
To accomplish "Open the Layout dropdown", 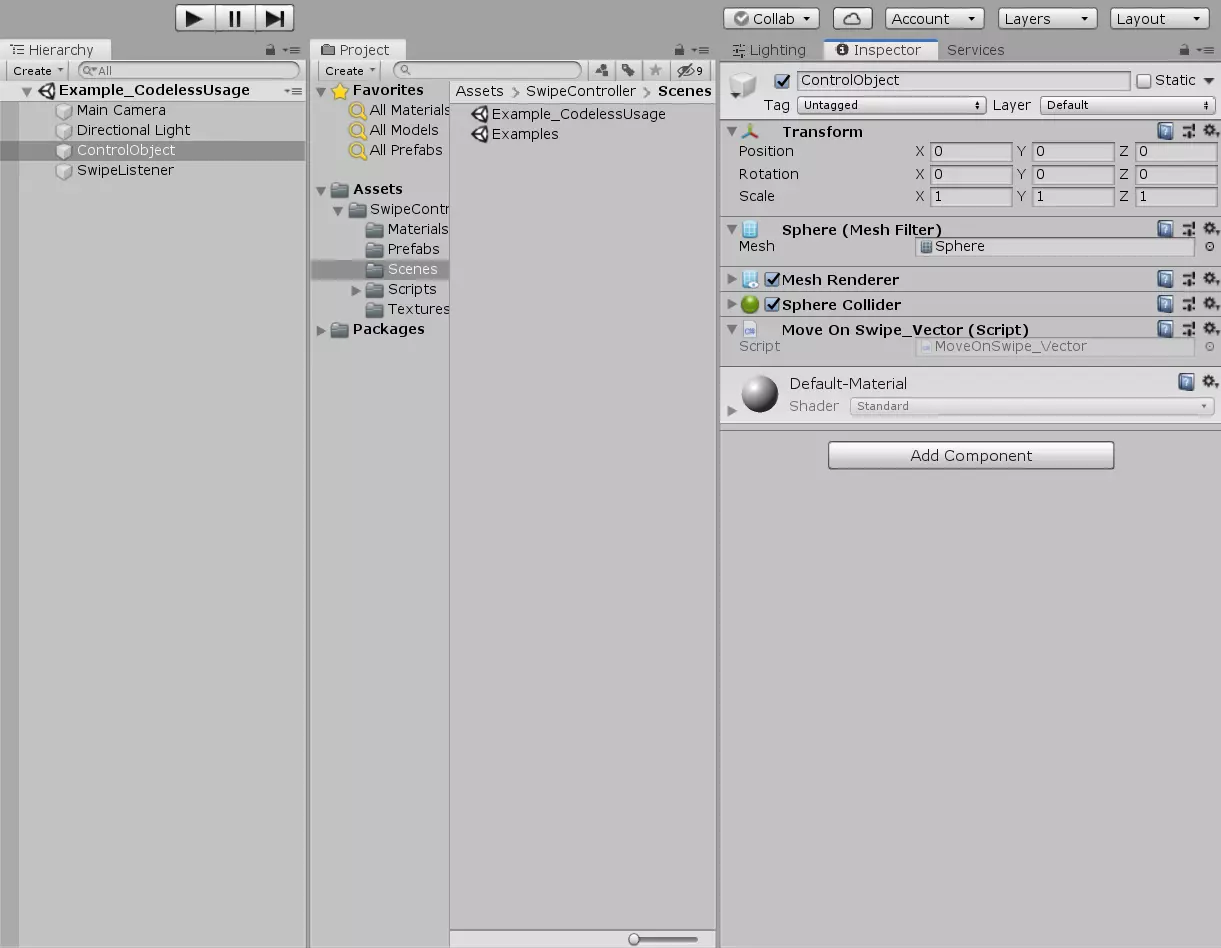I will [x=1160, y=19].
